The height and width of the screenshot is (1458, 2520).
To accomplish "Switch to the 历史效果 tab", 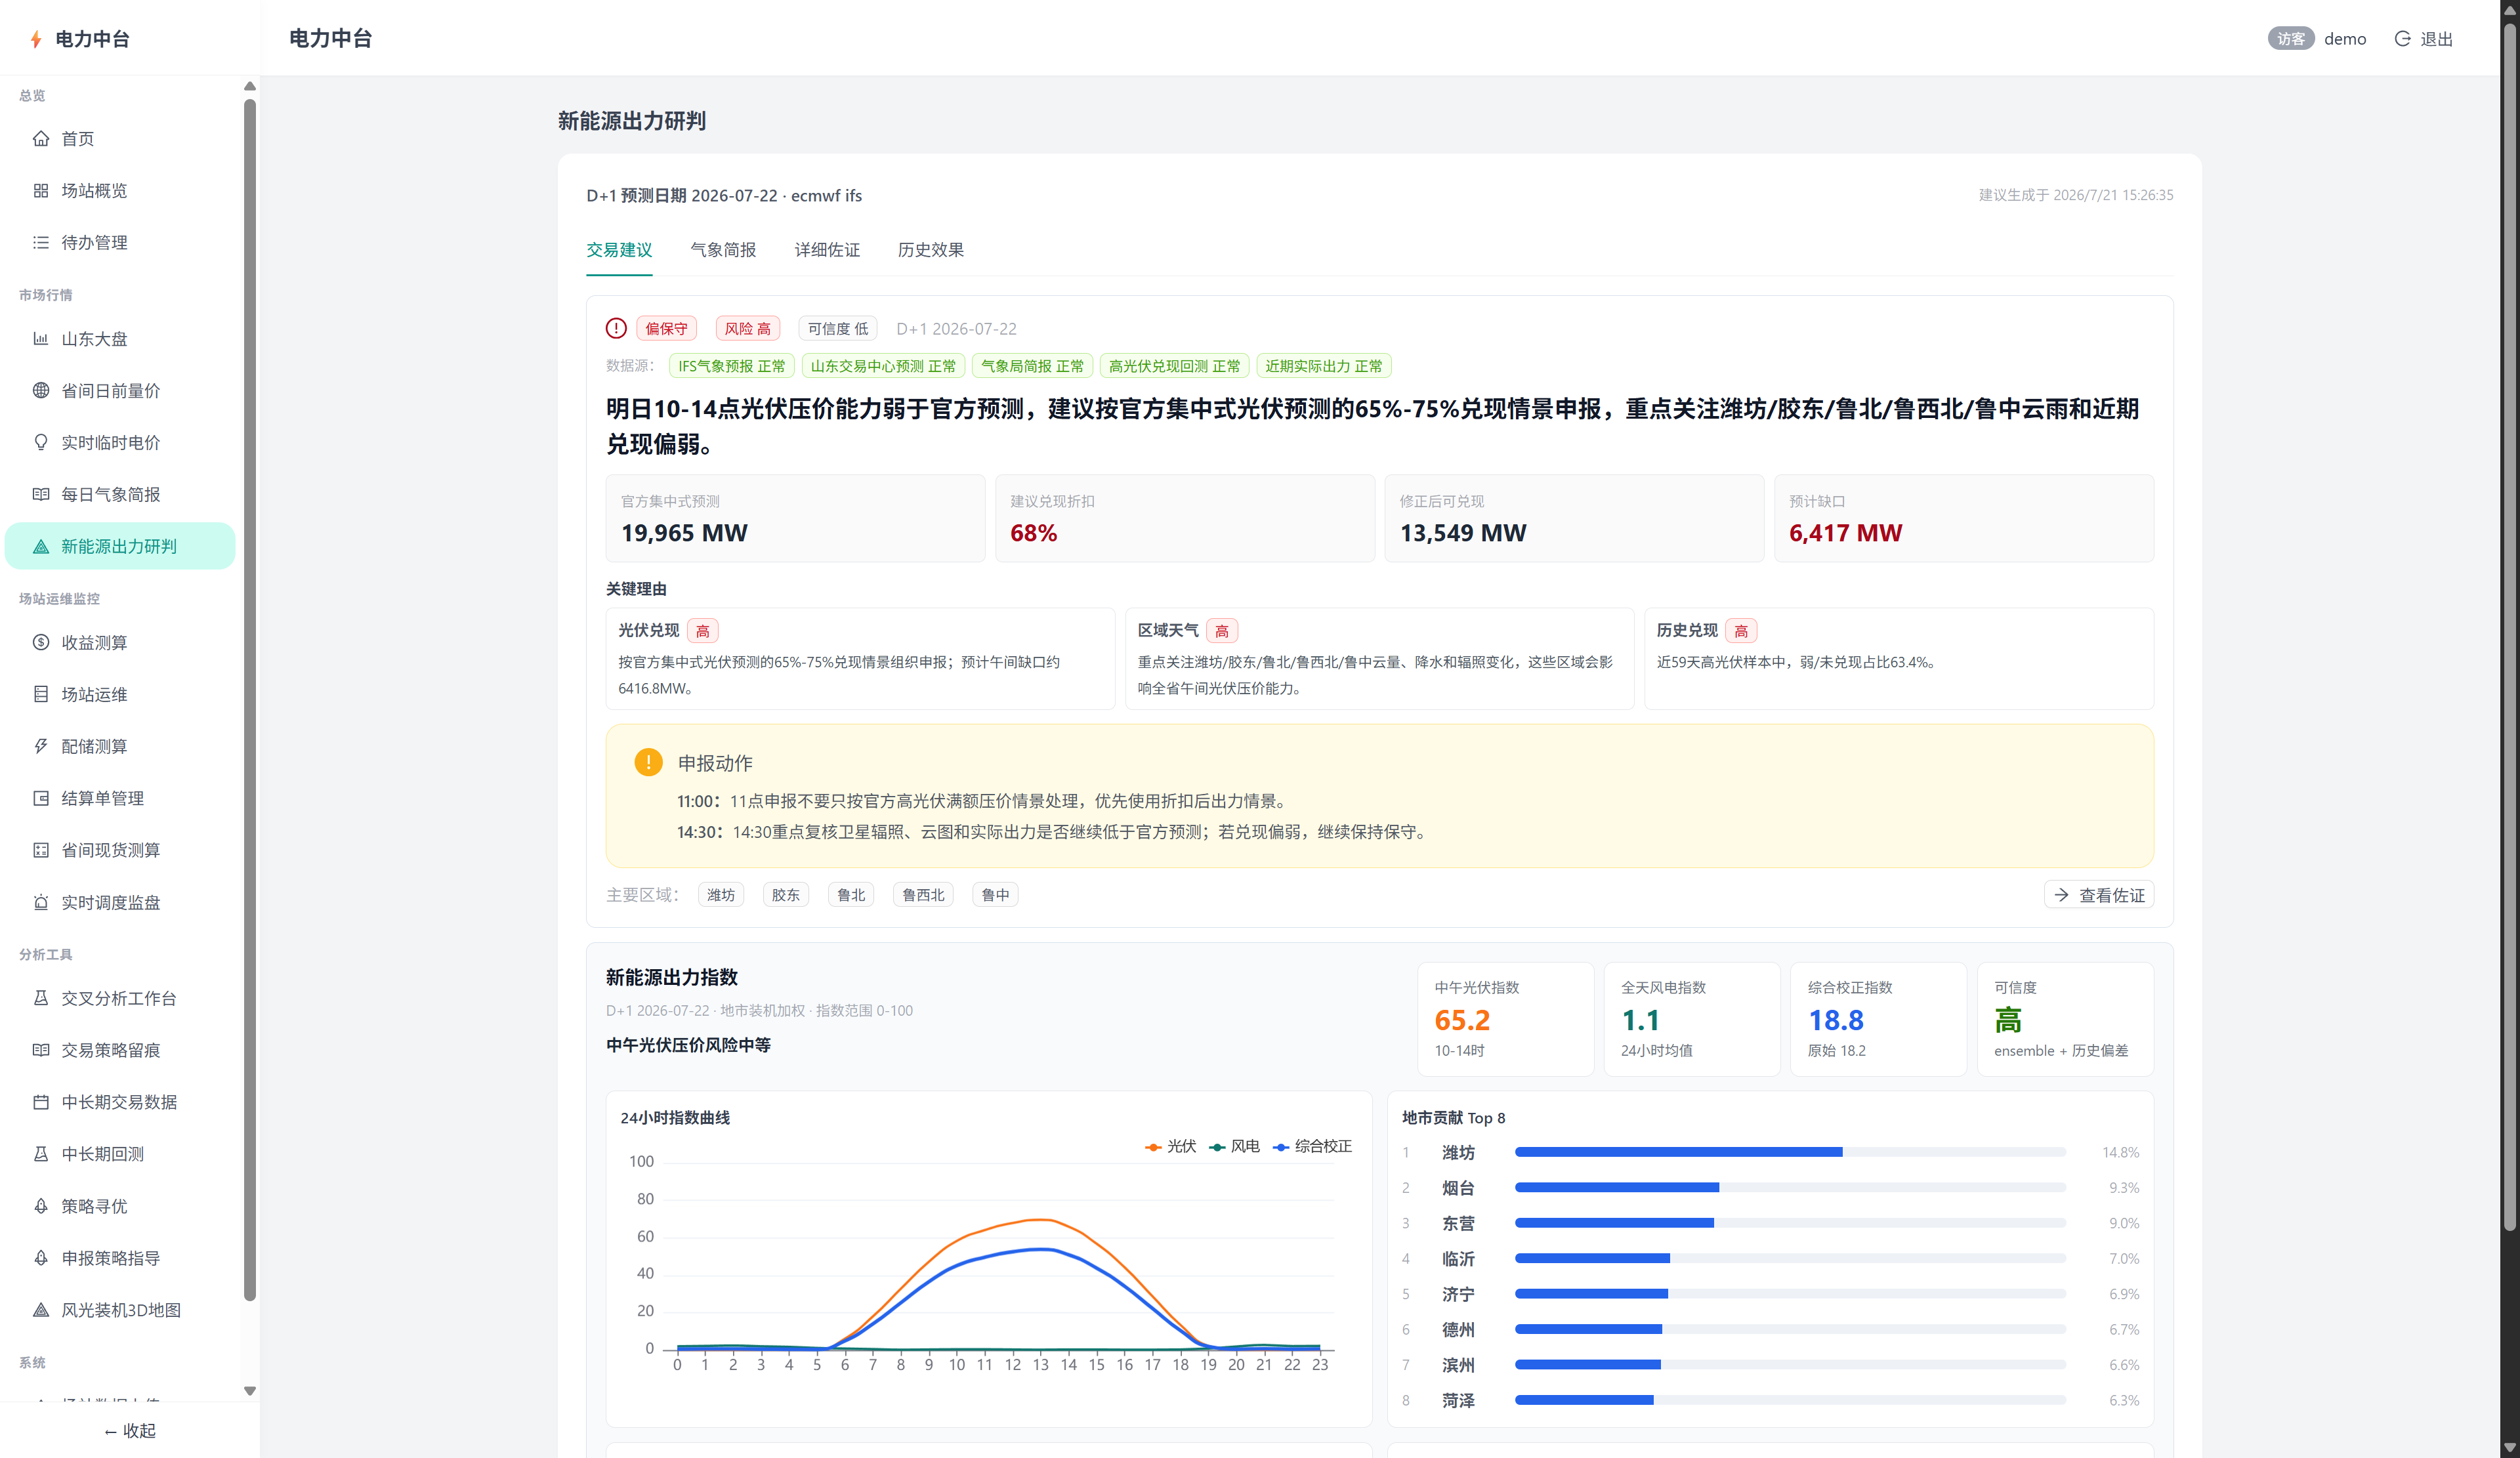I will pos(931,250).
